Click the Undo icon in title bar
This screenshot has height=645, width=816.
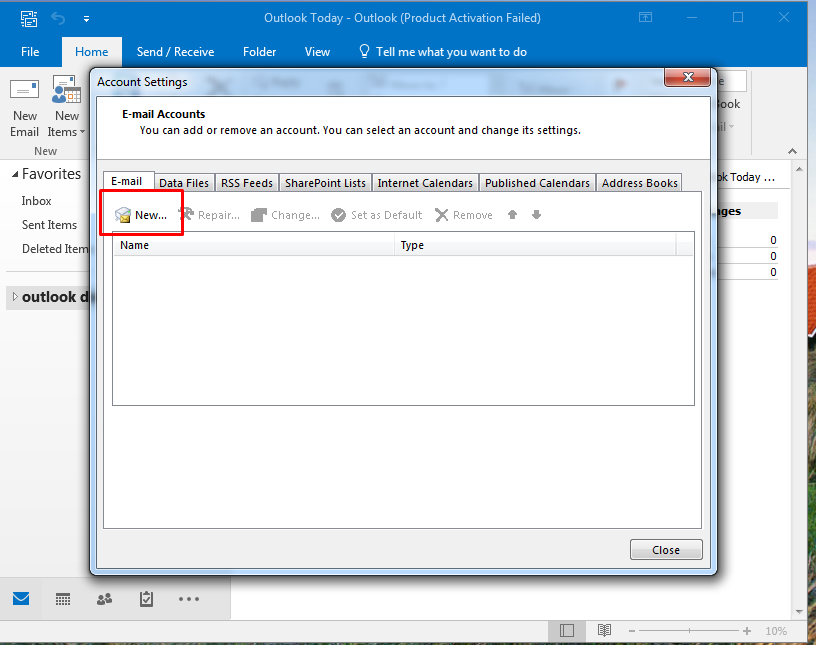point(58,19)
